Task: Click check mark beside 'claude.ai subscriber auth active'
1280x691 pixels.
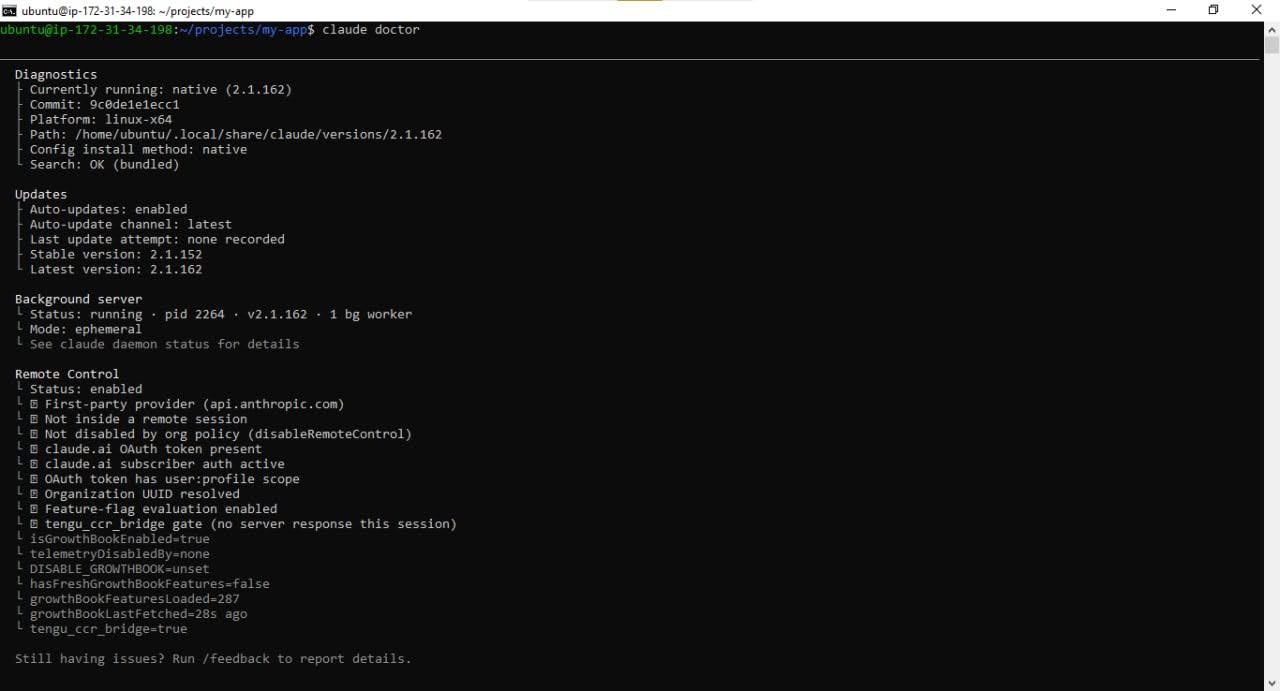Action: pyautogui.click(x=34, y=465)
